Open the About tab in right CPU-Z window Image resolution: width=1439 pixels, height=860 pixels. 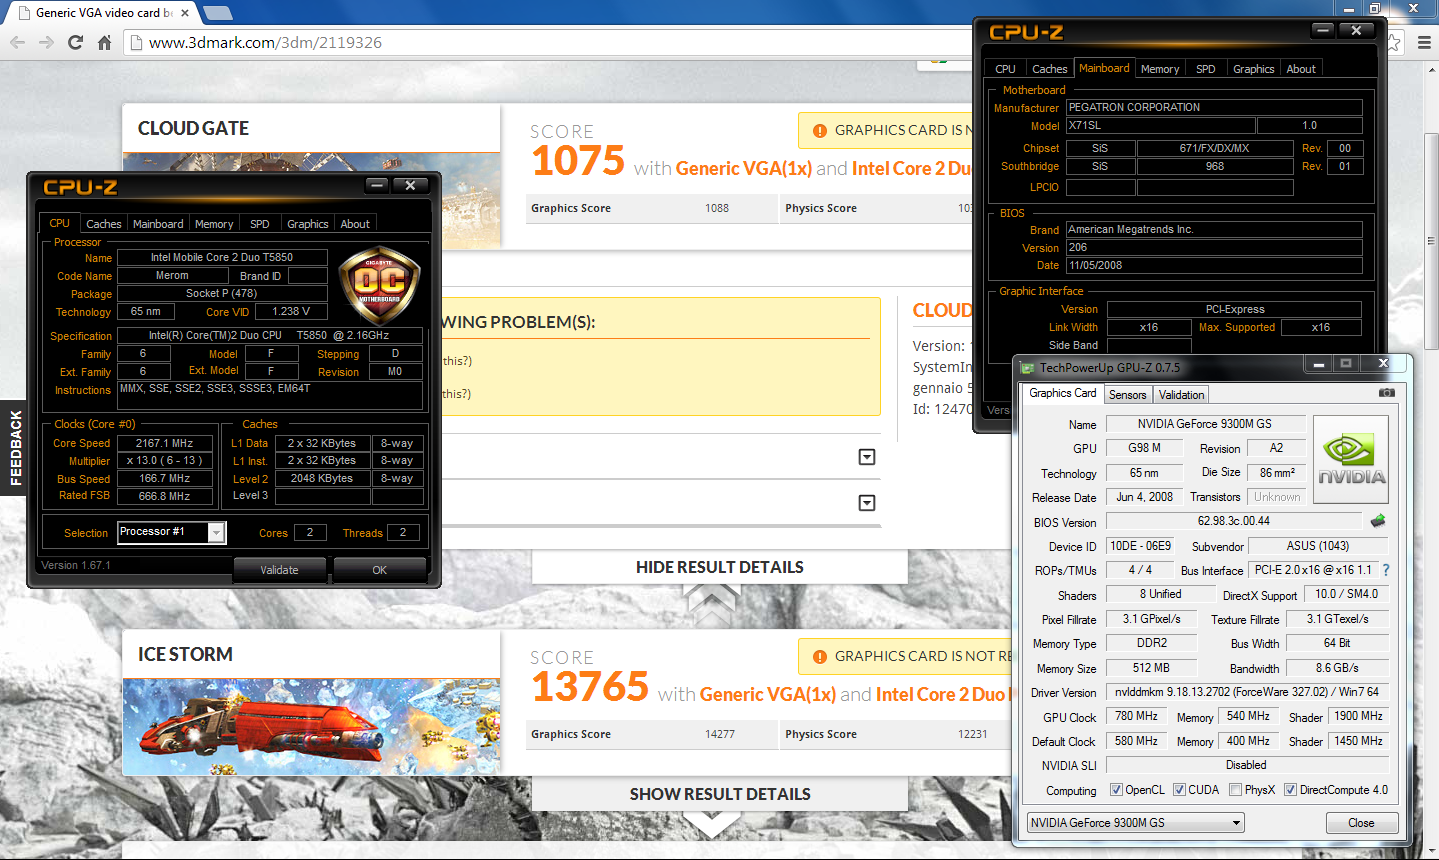pos(1301,69)
